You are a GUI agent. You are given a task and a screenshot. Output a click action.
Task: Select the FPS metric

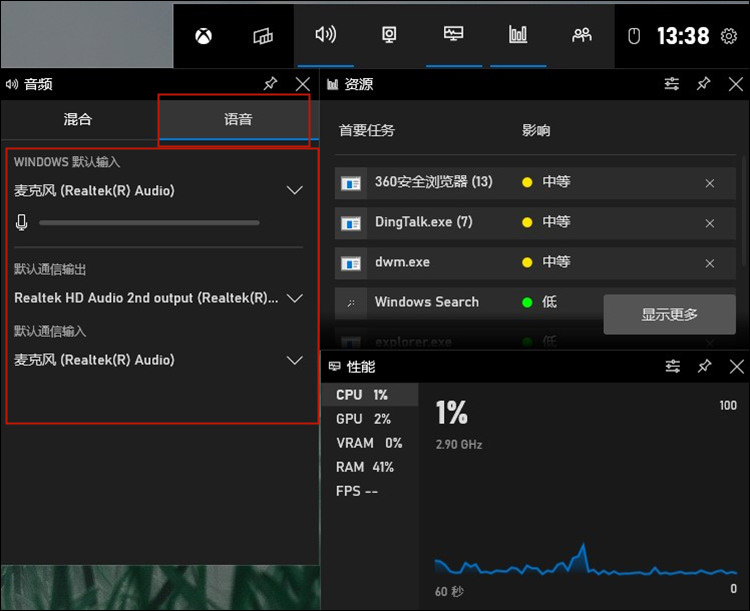pyautogui.click(x=370, y=491)
